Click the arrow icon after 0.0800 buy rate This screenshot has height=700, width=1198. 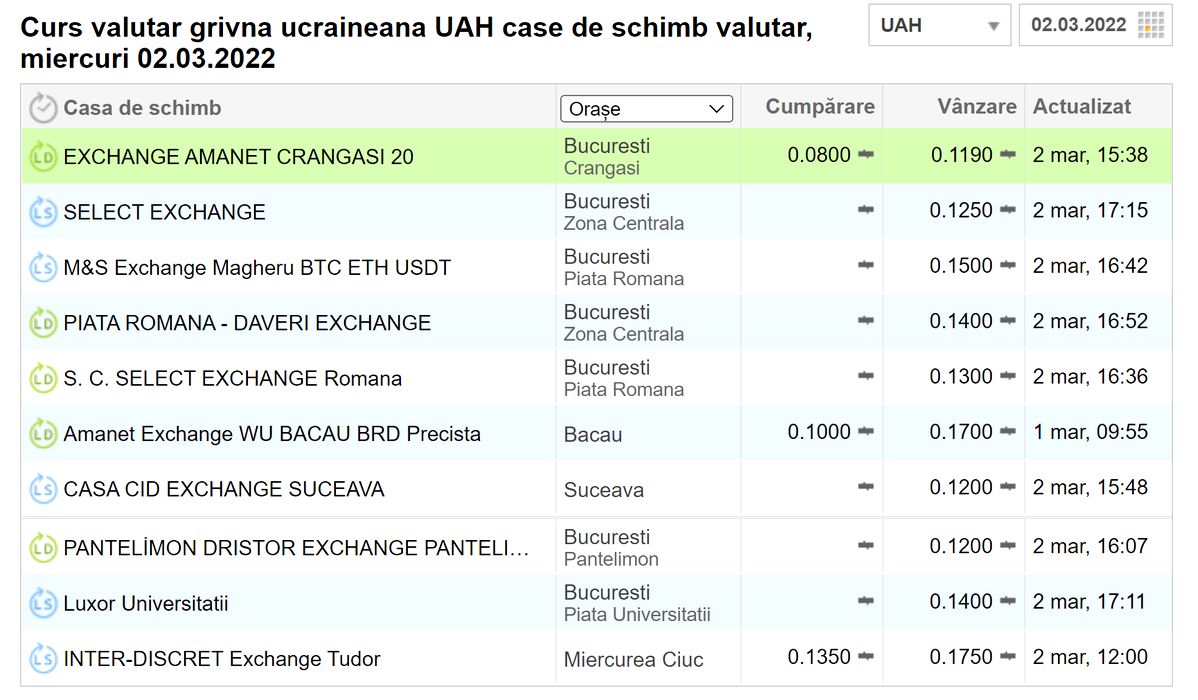[866, 155]
